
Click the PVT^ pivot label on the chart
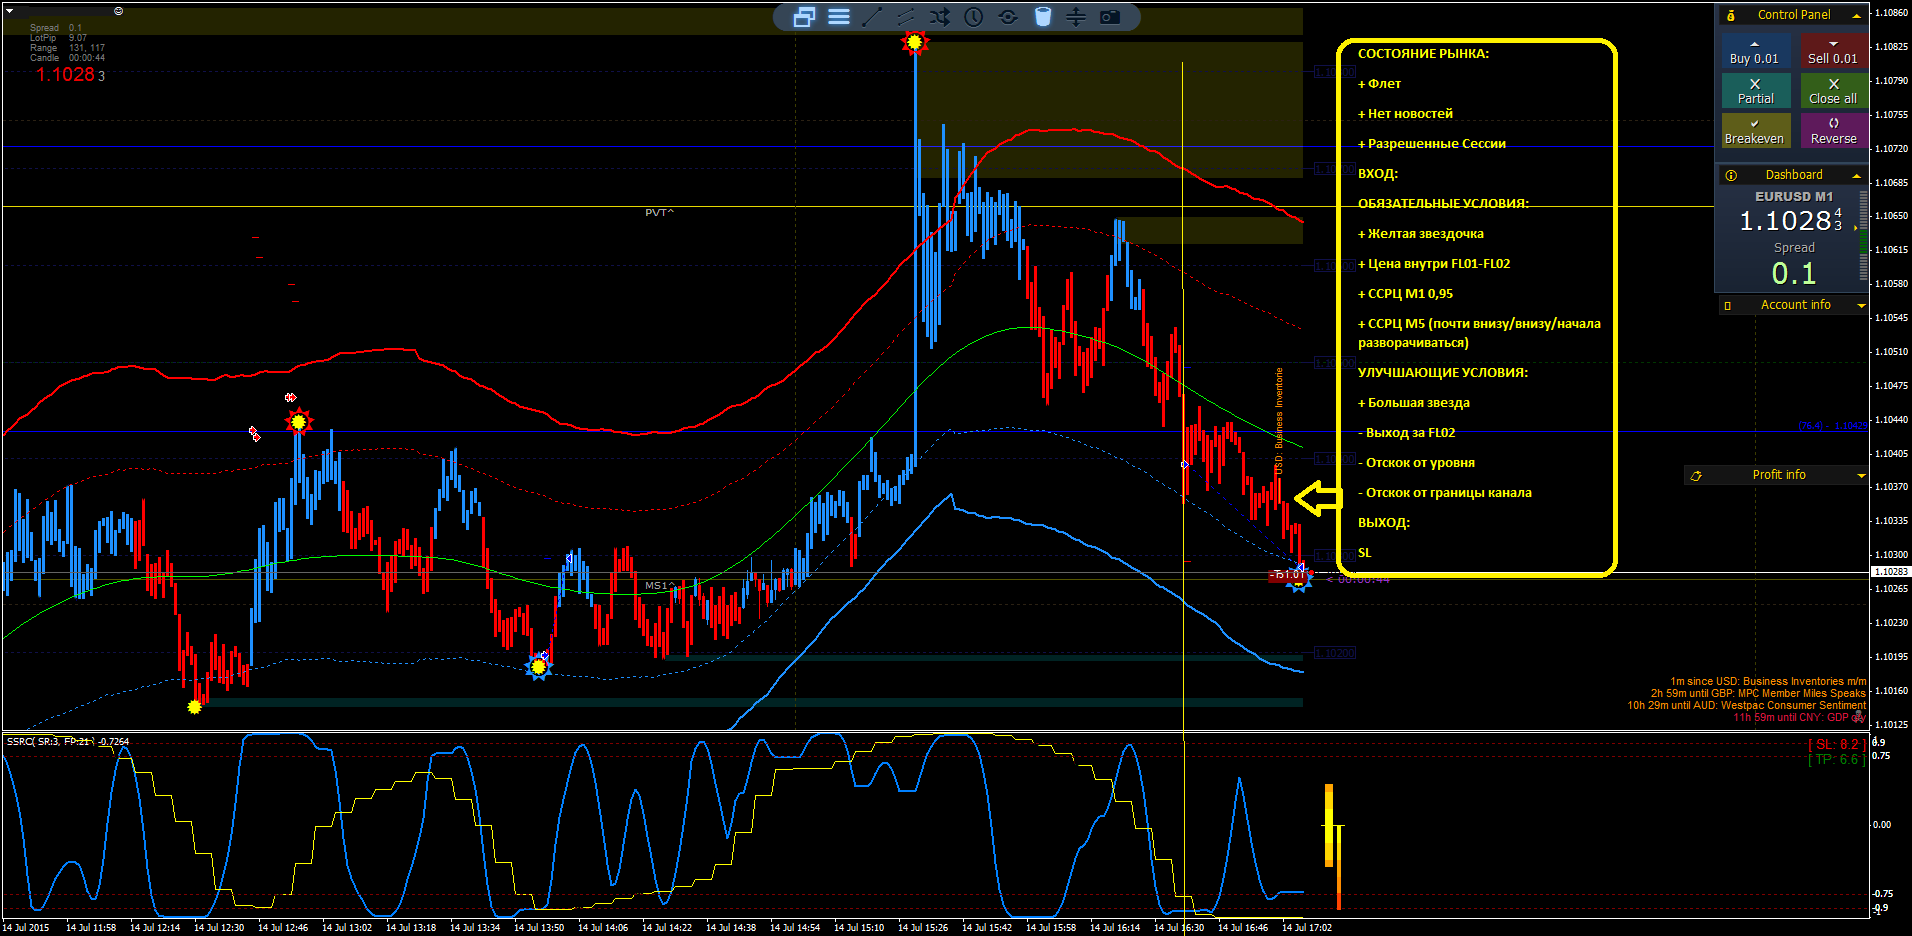click(x=659, y=213)
